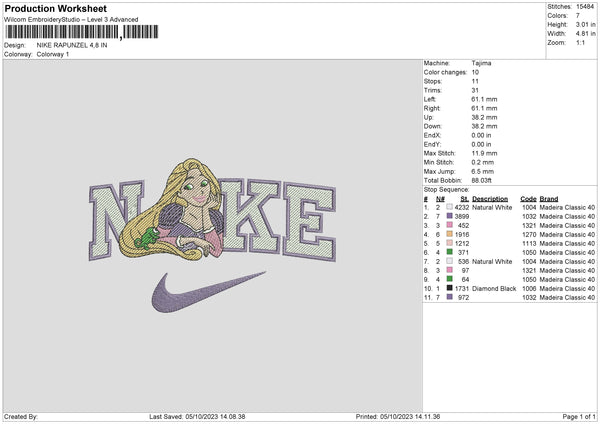Click thread code '1270'
The height and width of the screenshot is (424, 600).
529,235
